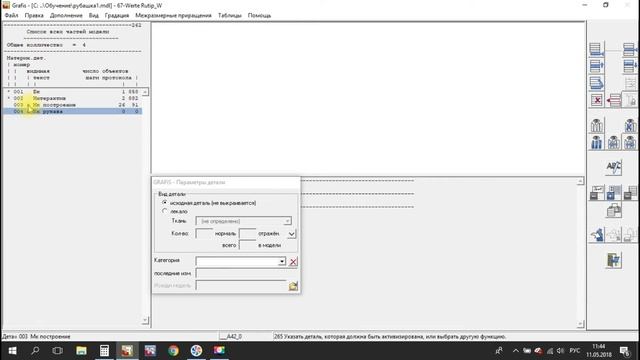Open the Вид menu

[94, 16]
